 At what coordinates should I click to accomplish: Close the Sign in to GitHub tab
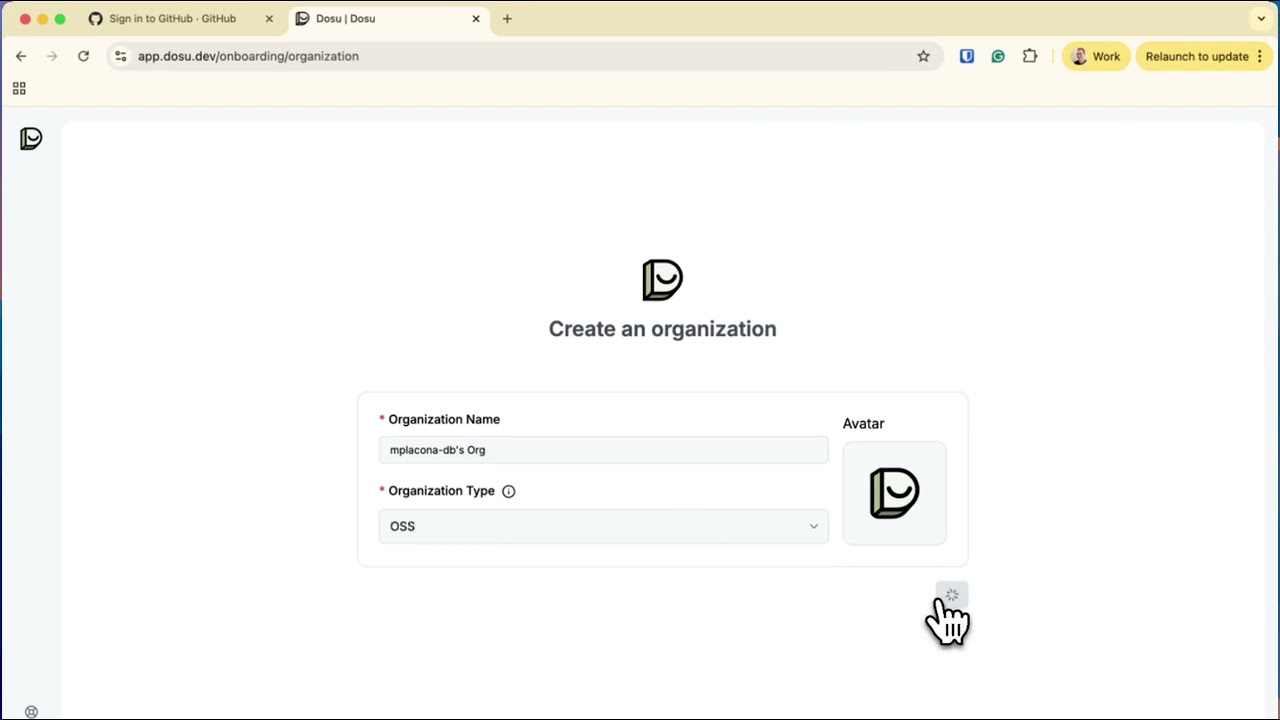tap(269, 18)
